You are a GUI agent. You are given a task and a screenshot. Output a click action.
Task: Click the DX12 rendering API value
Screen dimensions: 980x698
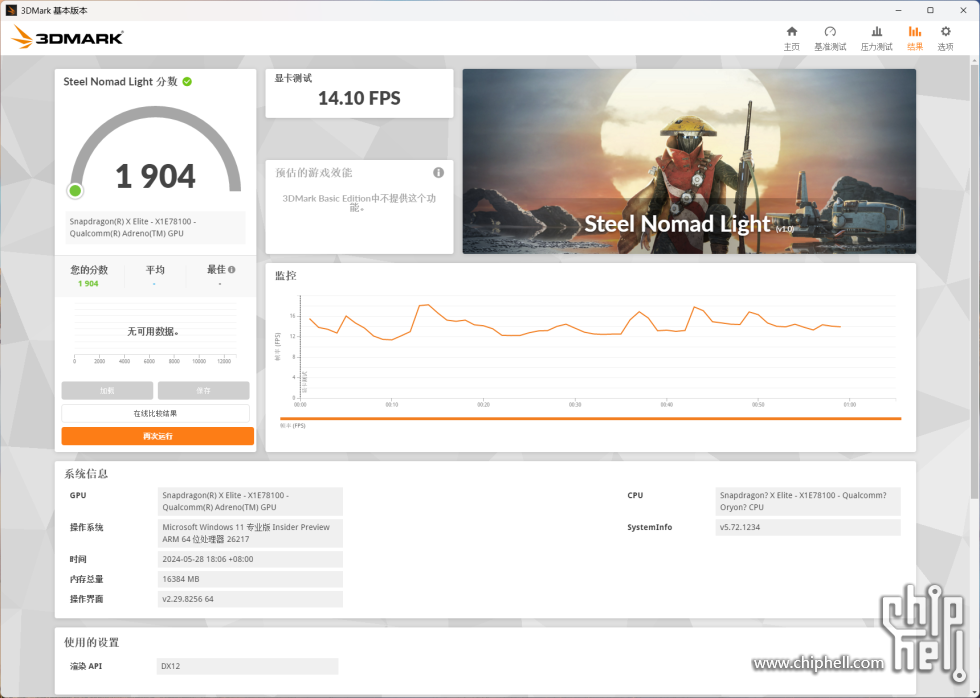(248, 666)
